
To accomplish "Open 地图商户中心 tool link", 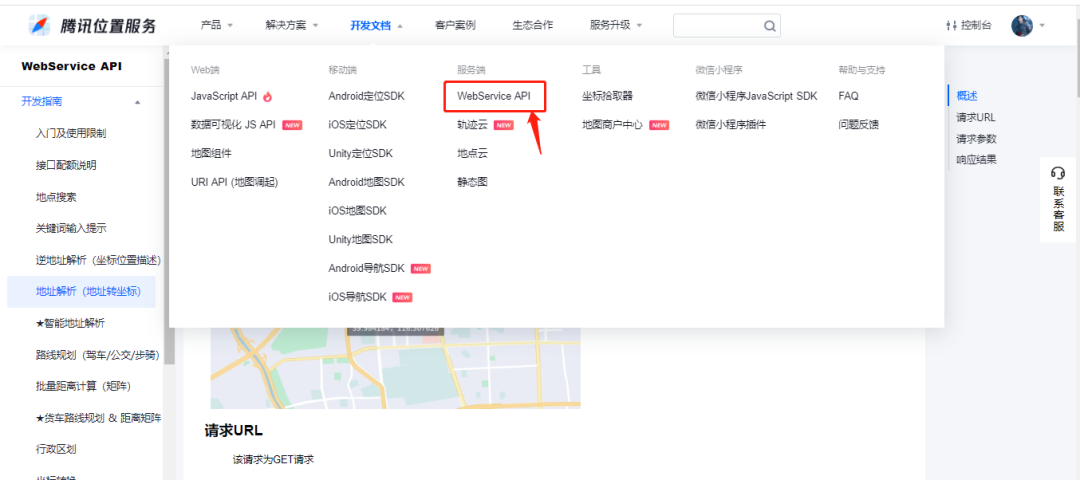I will (612, 125).
